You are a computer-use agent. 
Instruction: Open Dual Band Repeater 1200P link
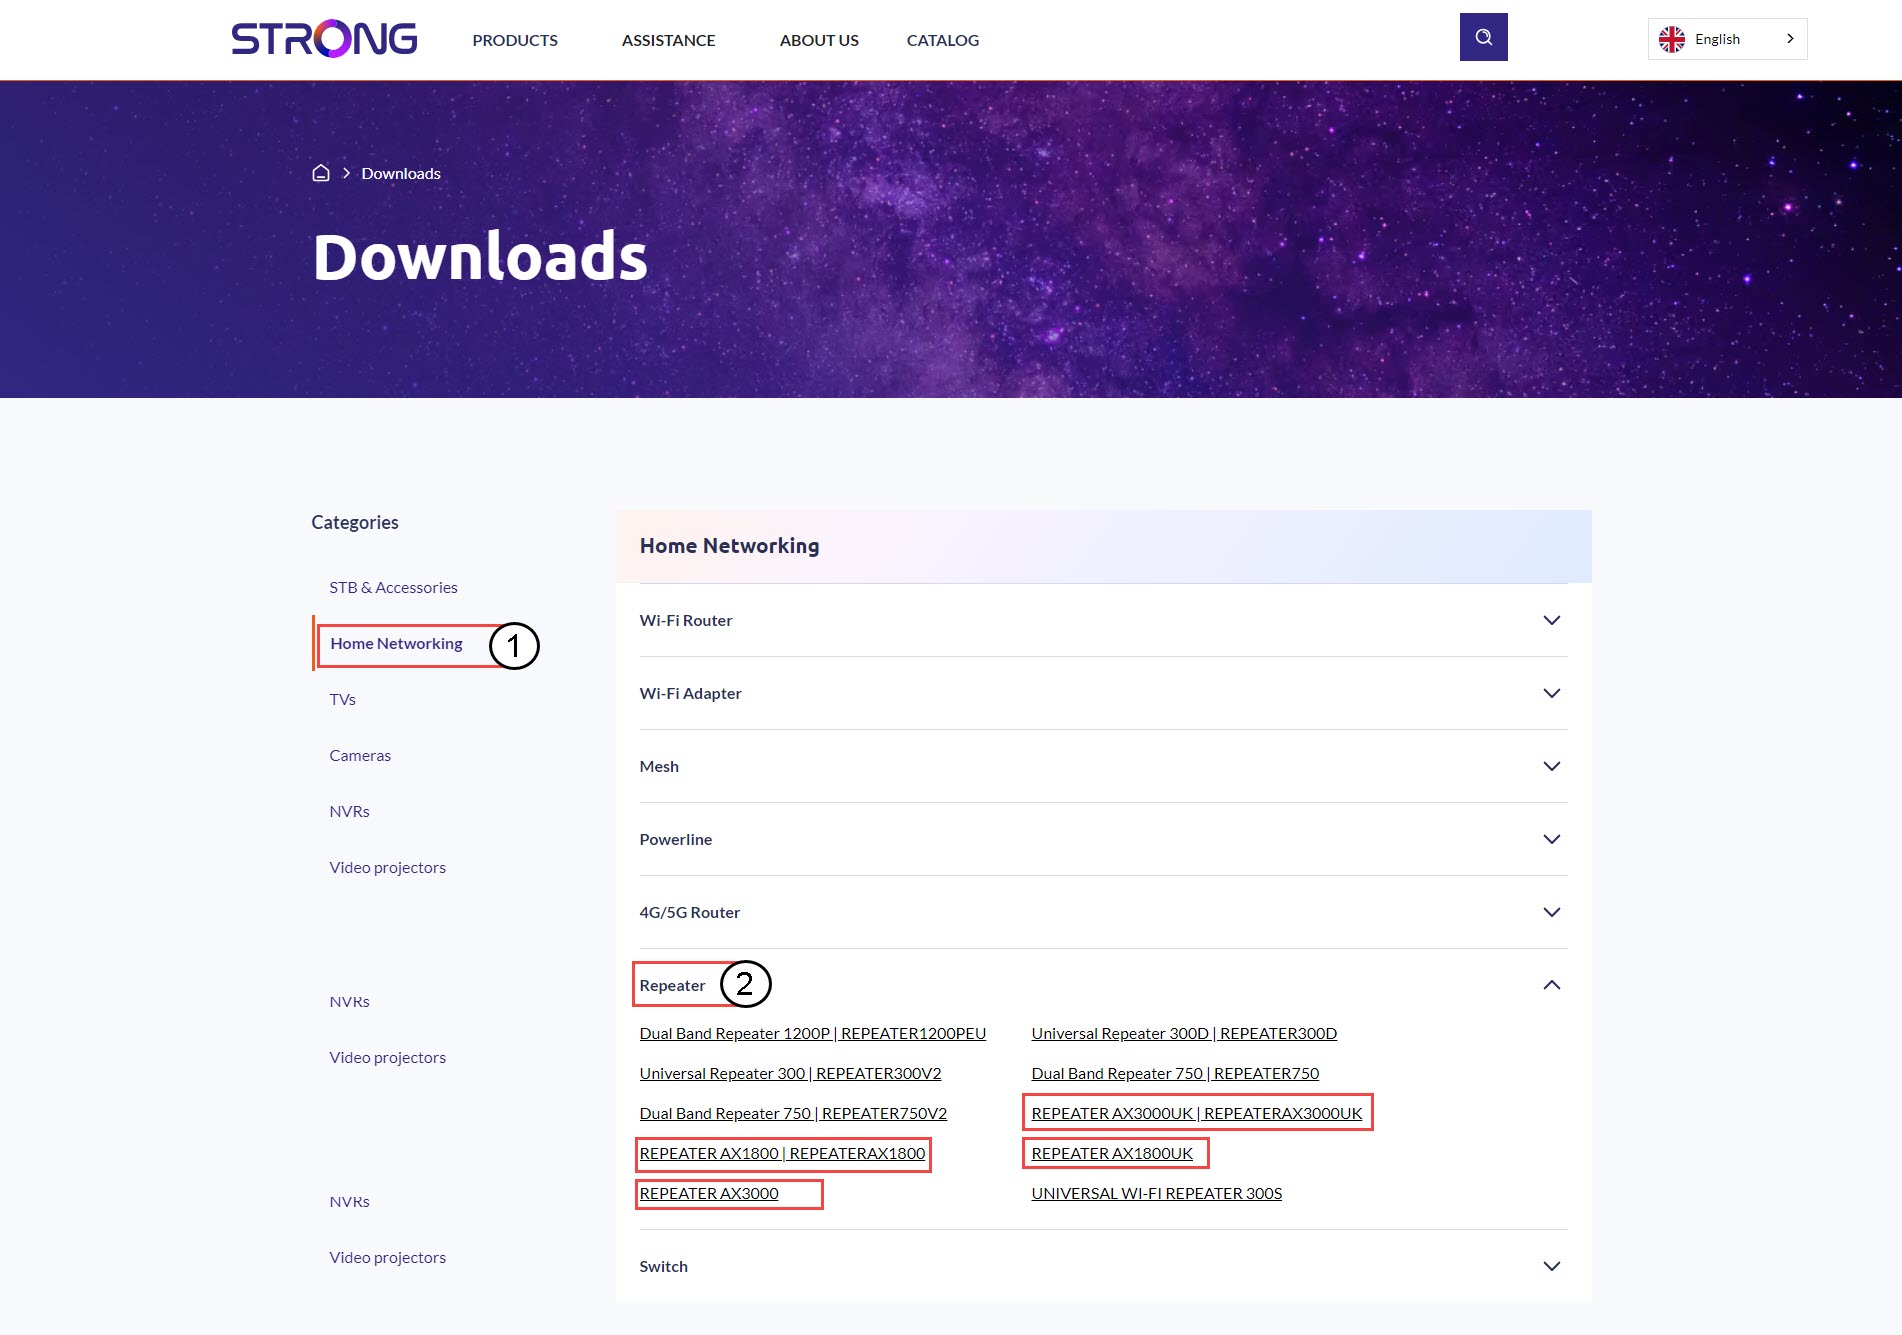(812, 1033)
